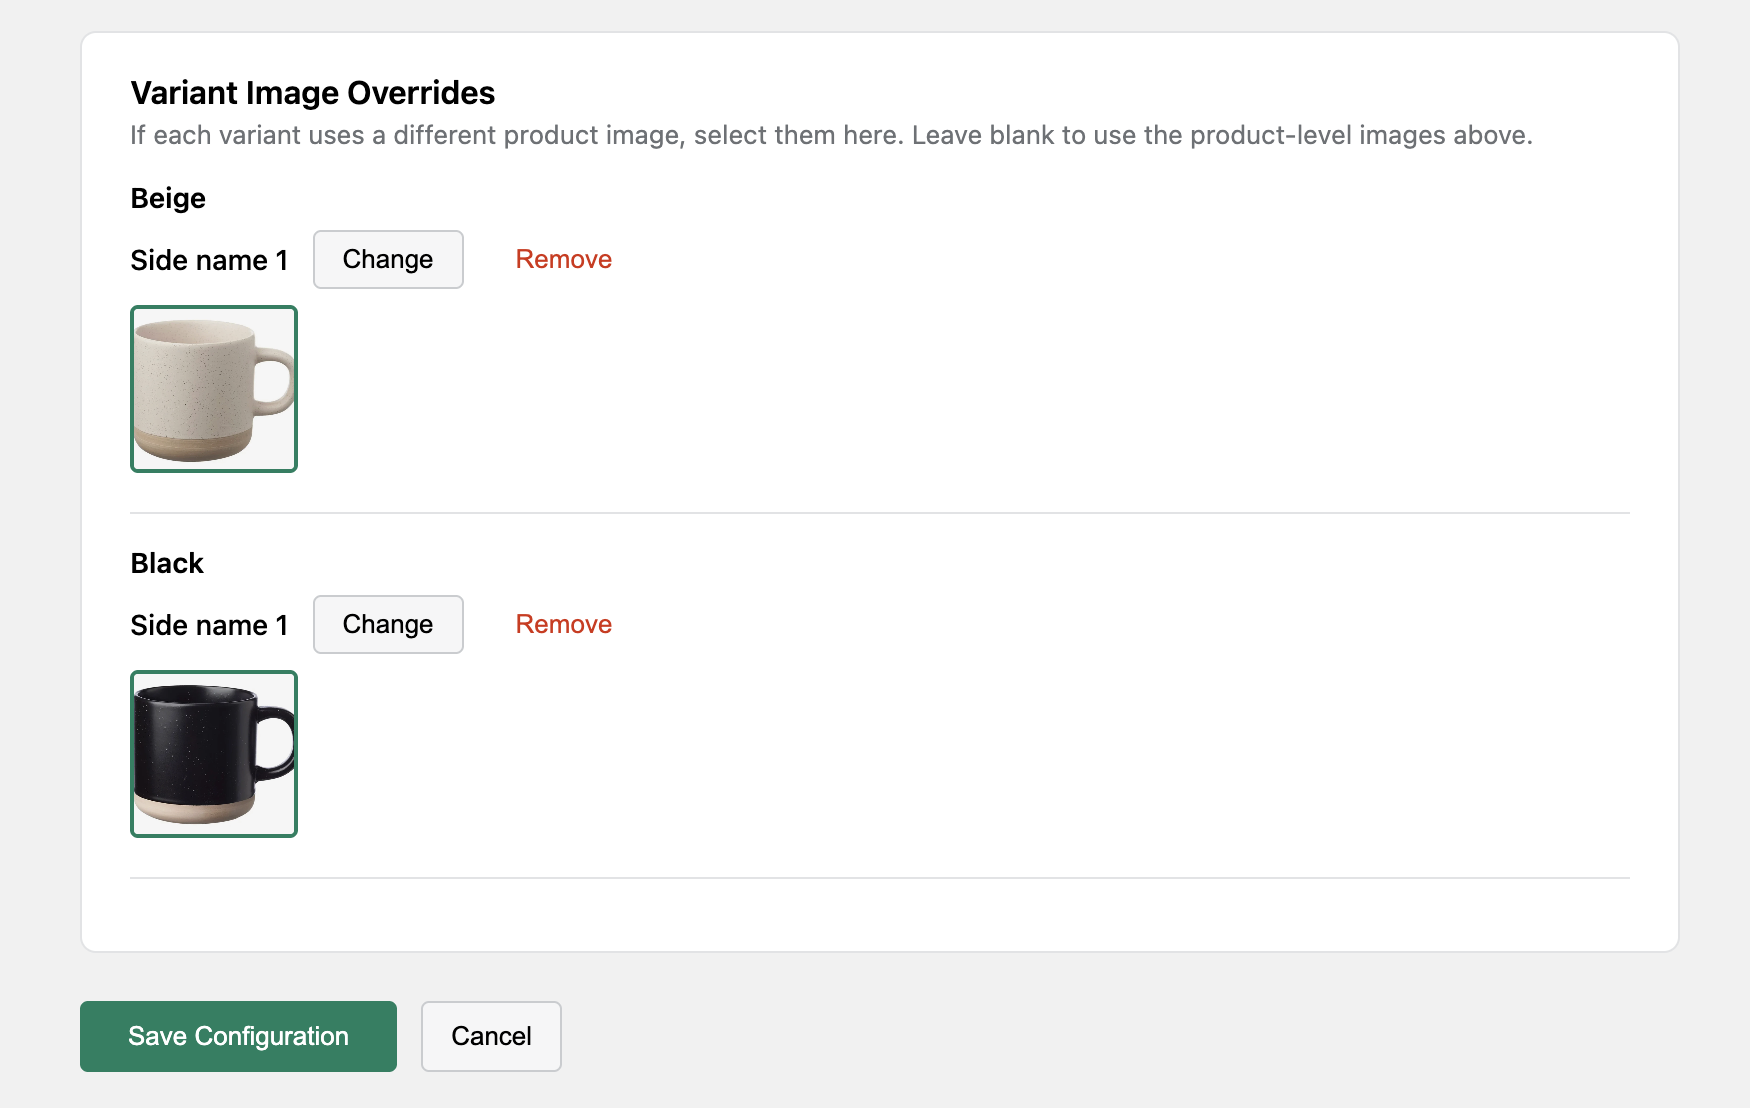Click Change button for Black variant
This screenshot has width=1750, height=1108.
[x=388, y=624]
